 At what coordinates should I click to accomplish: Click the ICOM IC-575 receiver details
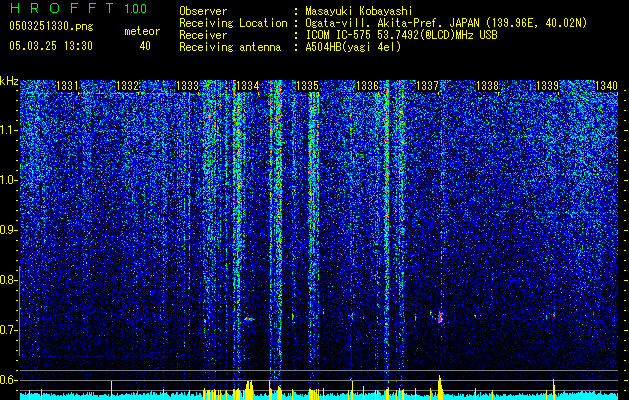(401, 35)
